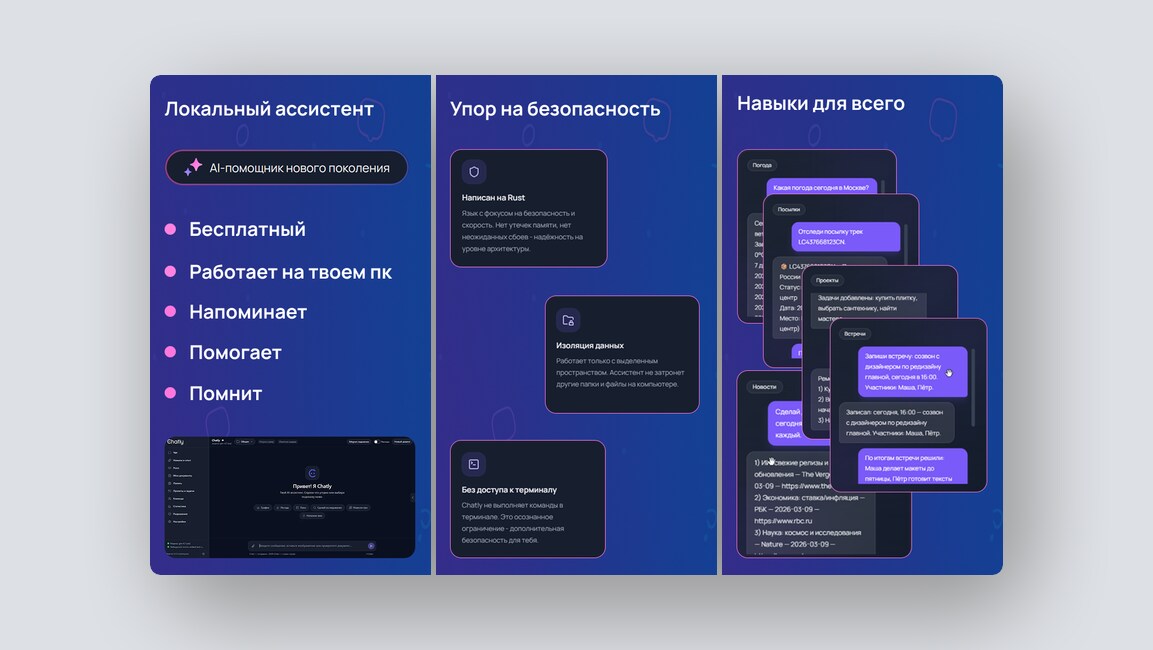The height and width of the screenshot is (650, 1153).
Task: Click the terminal icon above Без доступа к терминалу
Action: [474, 464]
